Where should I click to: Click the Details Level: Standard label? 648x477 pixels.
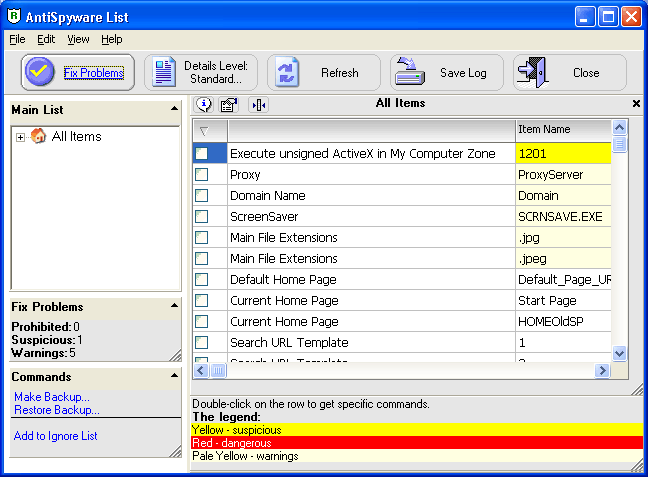[216, 72]
